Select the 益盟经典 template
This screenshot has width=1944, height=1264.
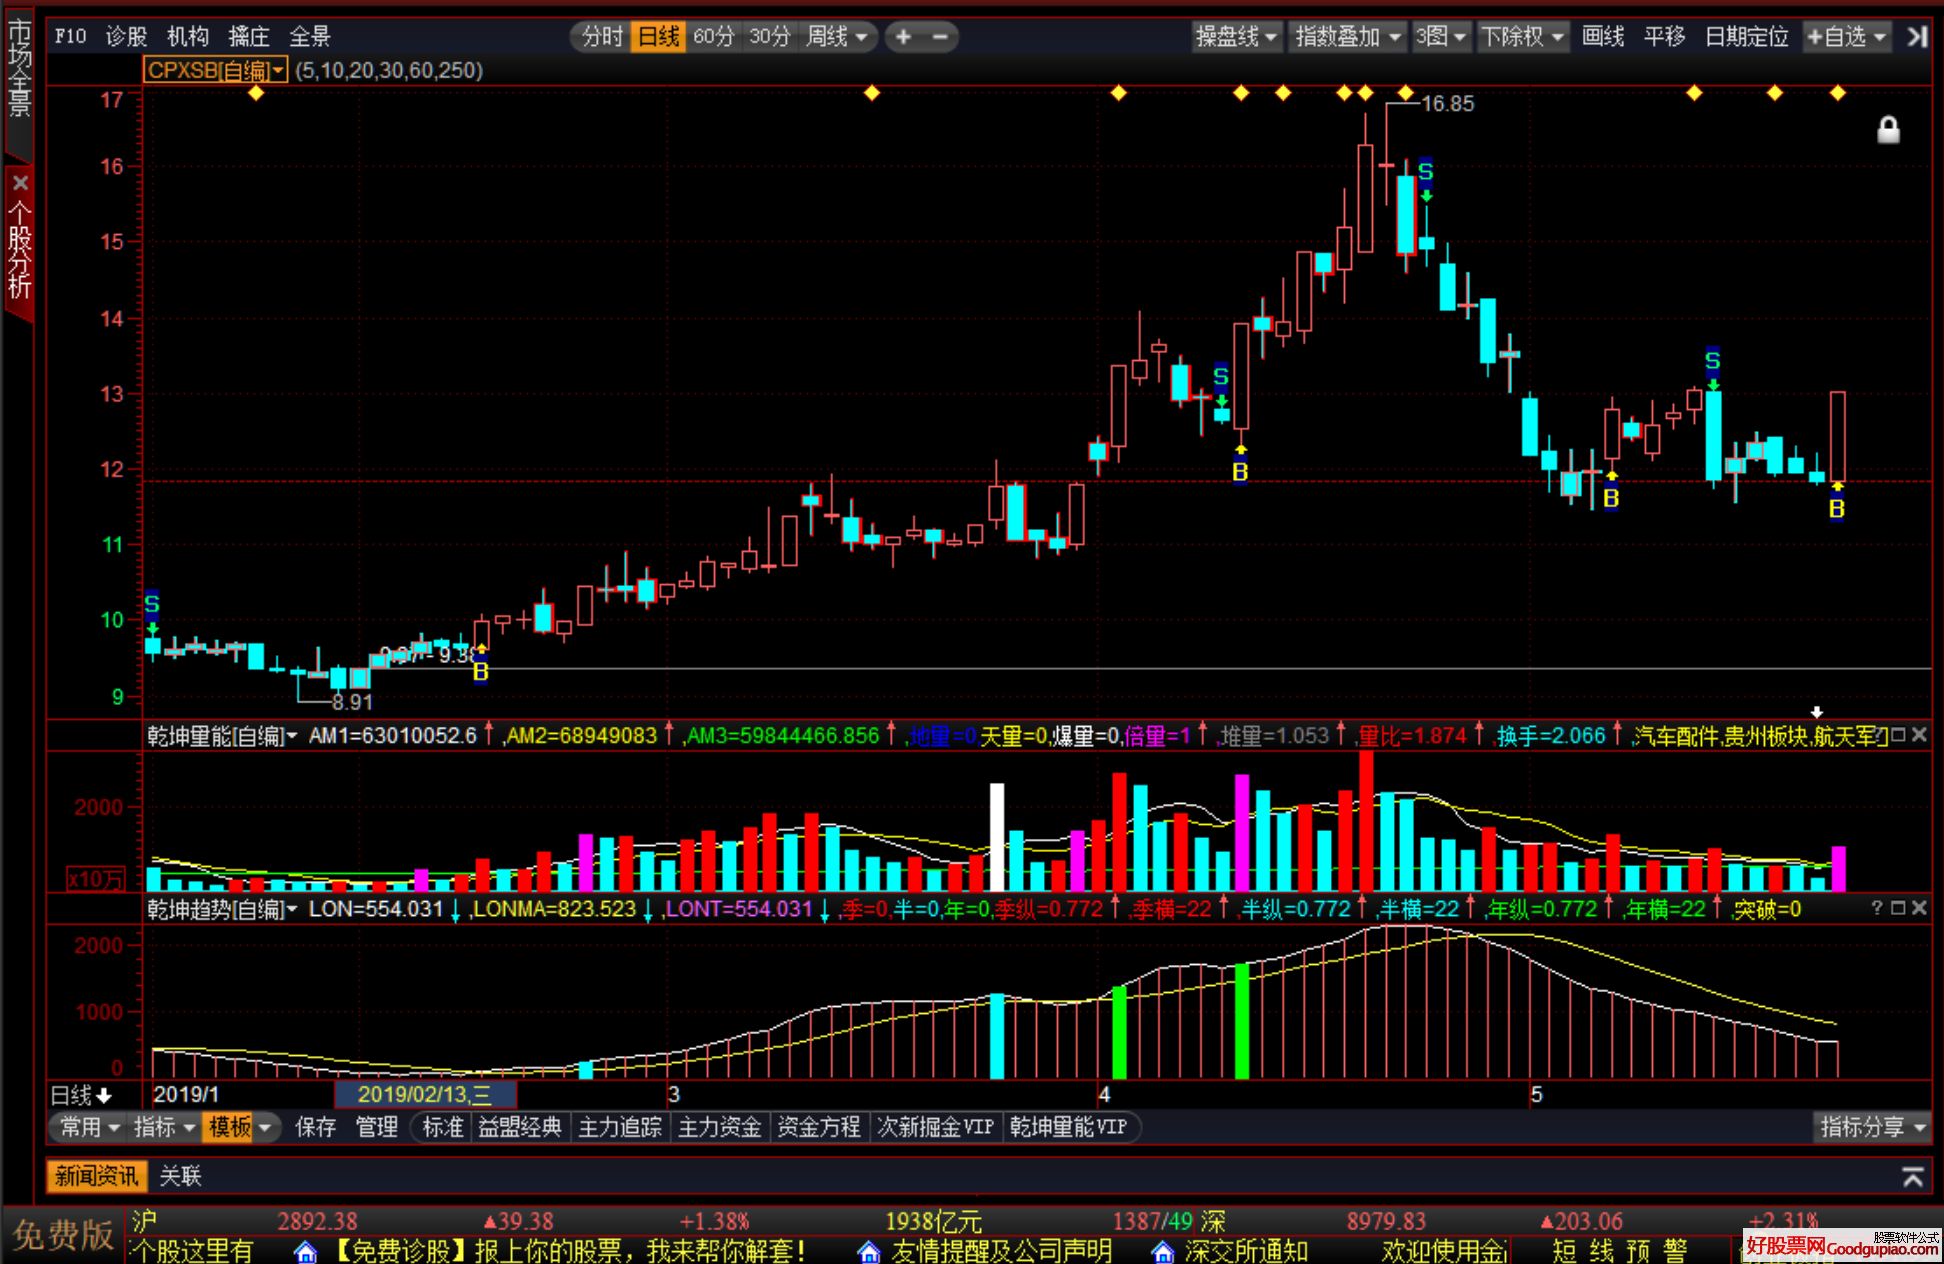pos(520,1127)
